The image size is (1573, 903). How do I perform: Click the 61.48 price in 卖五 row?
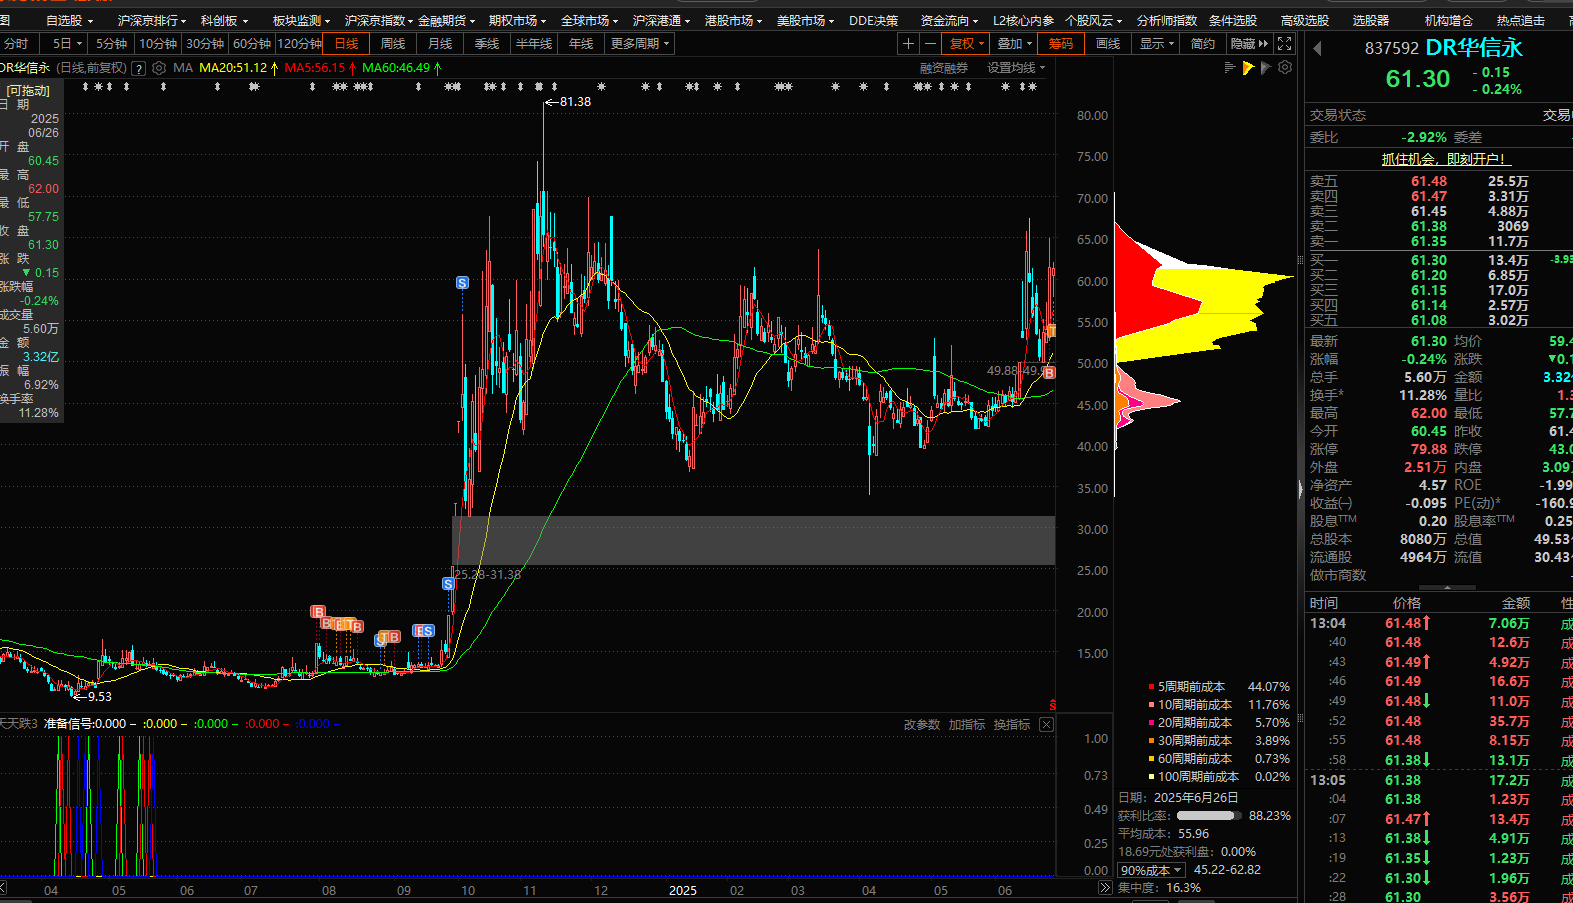(x=1429, y=181)
